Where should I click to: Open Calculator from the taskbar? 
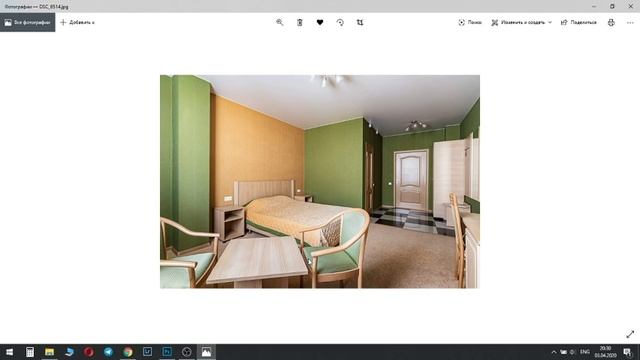pos(30,352)
